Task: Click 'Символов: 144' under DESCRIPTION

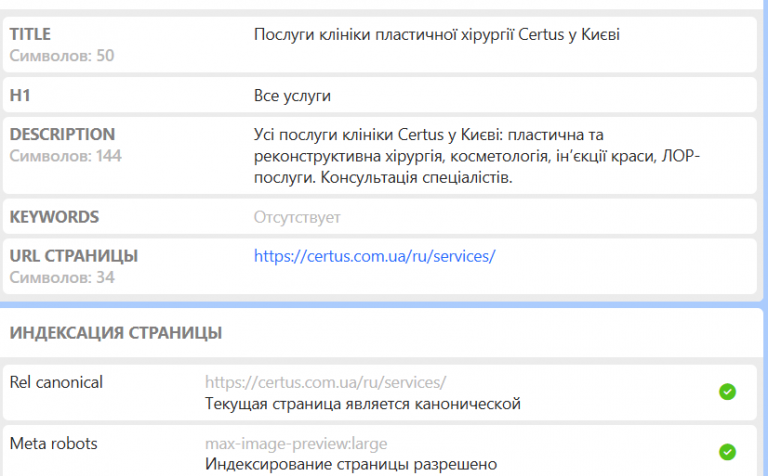Action: [x=66, y=156]
